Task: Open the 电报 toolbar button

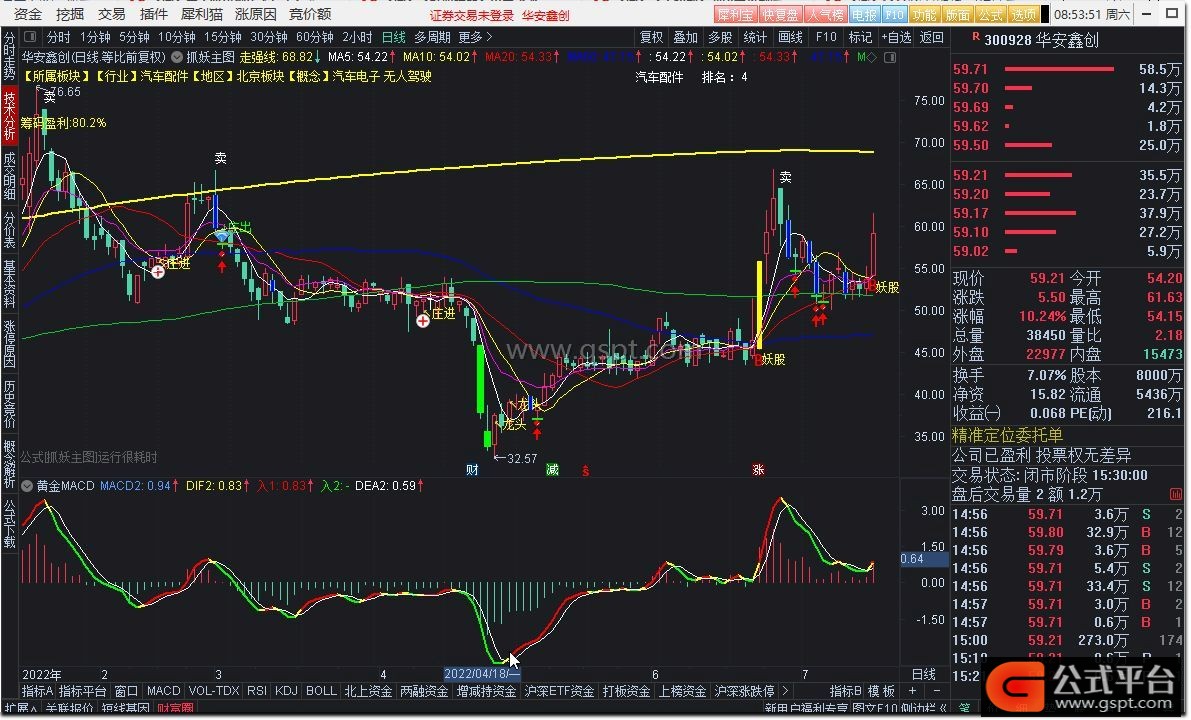Action: coord(864,14)
